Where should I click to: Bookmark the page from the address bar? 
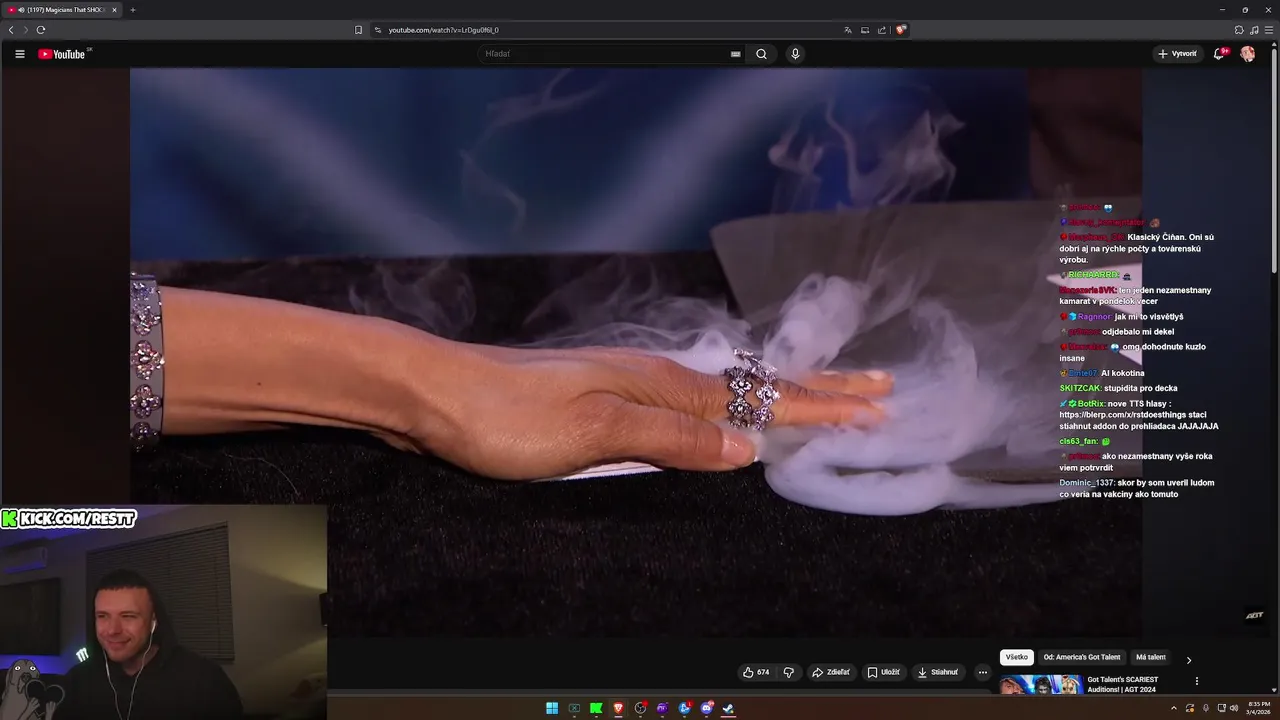tap(358, 30)
